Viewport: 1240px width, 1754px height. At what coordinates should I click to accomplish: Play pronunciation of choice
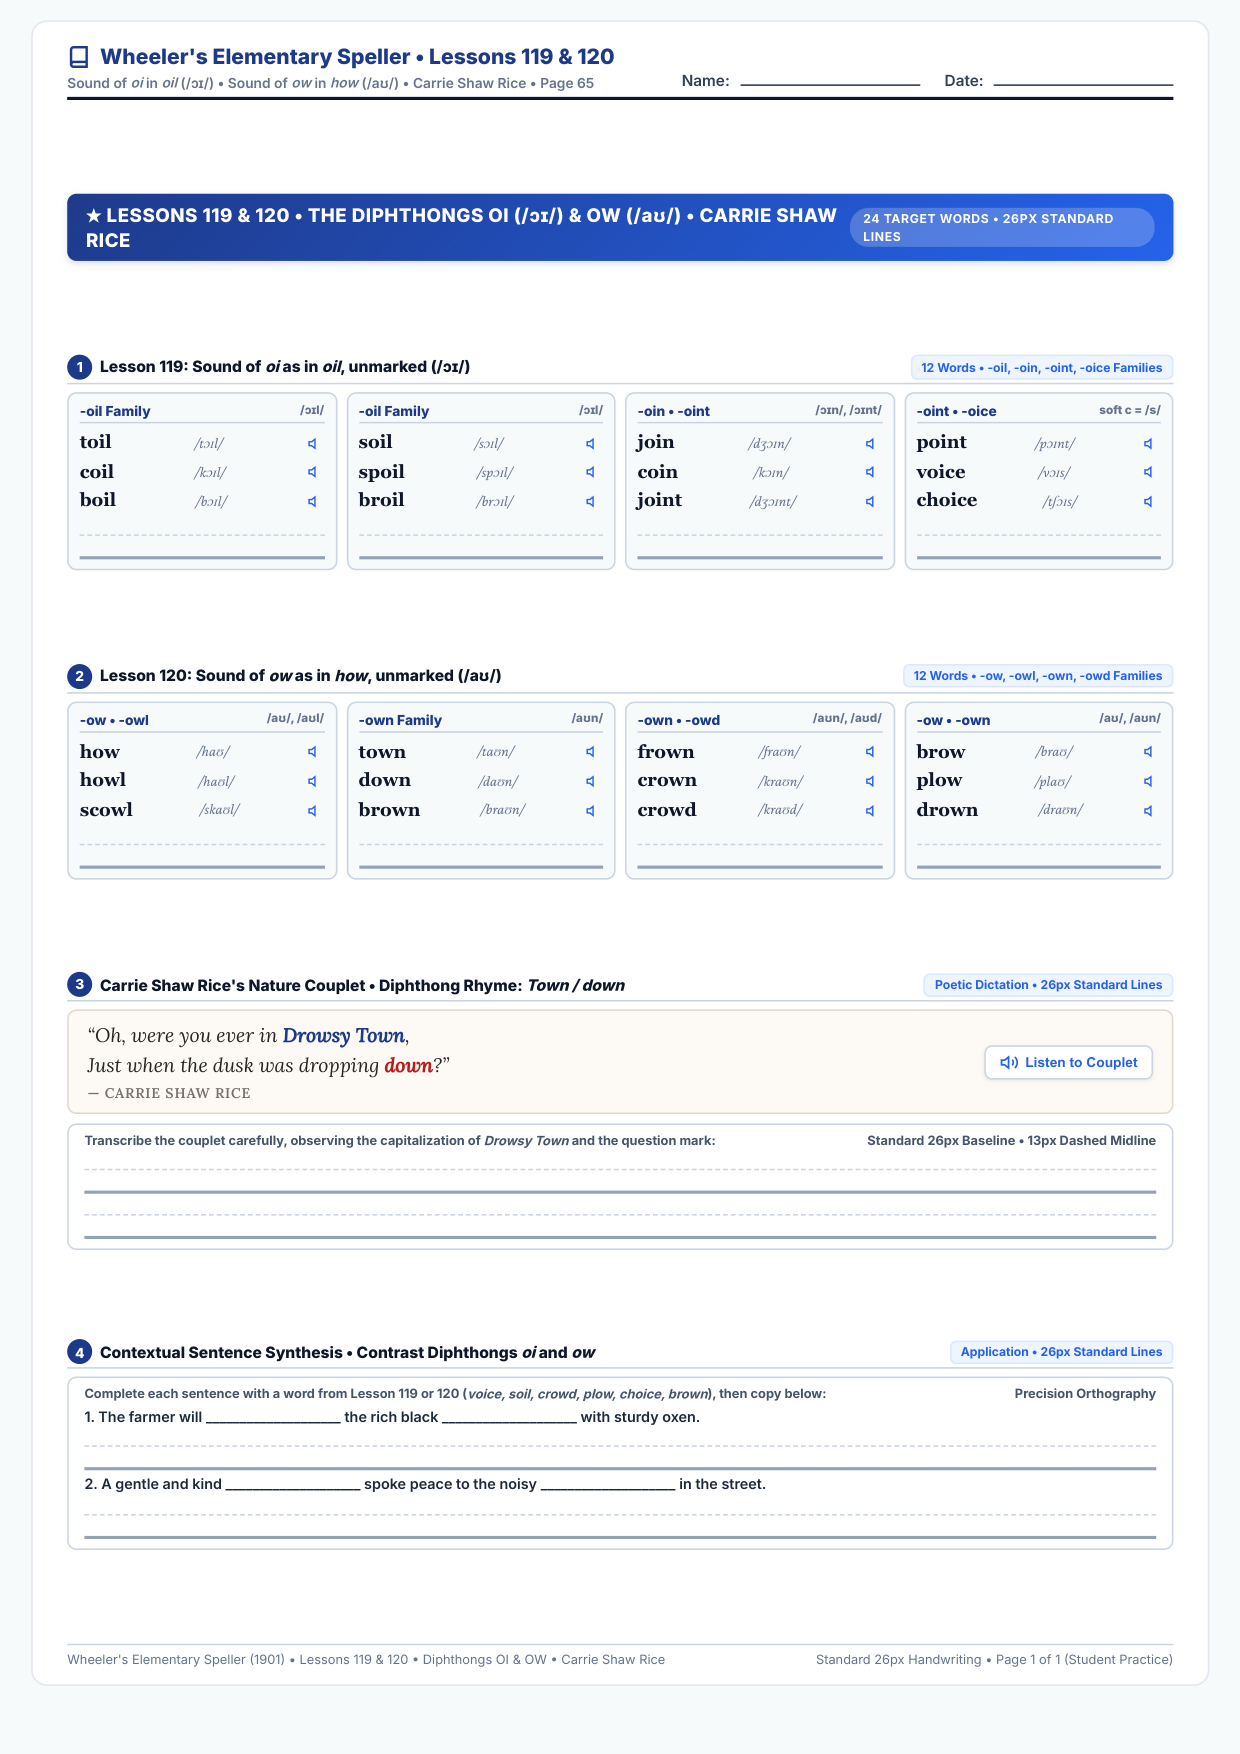(1148, 502)
